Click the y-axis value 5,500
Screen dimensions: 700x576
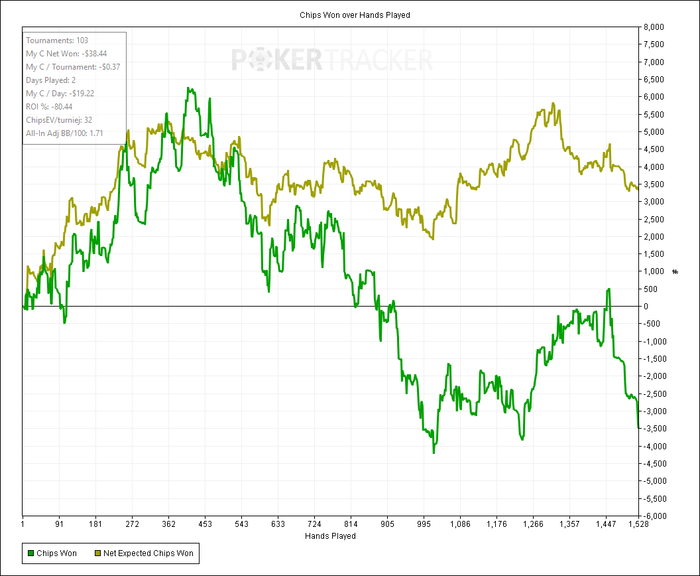pyautogui.click(x=654, y=115)
